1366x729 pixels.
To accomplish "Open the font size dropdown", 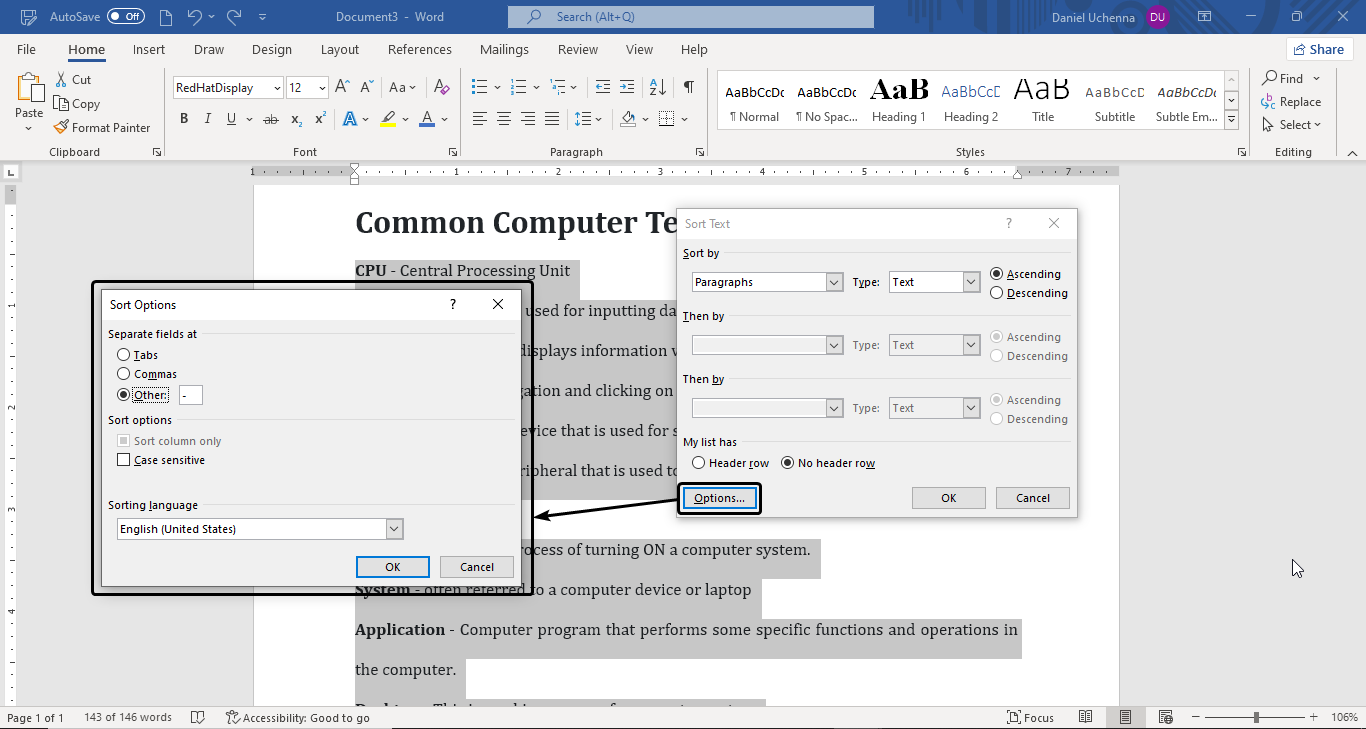I will (x=322, y=88).
